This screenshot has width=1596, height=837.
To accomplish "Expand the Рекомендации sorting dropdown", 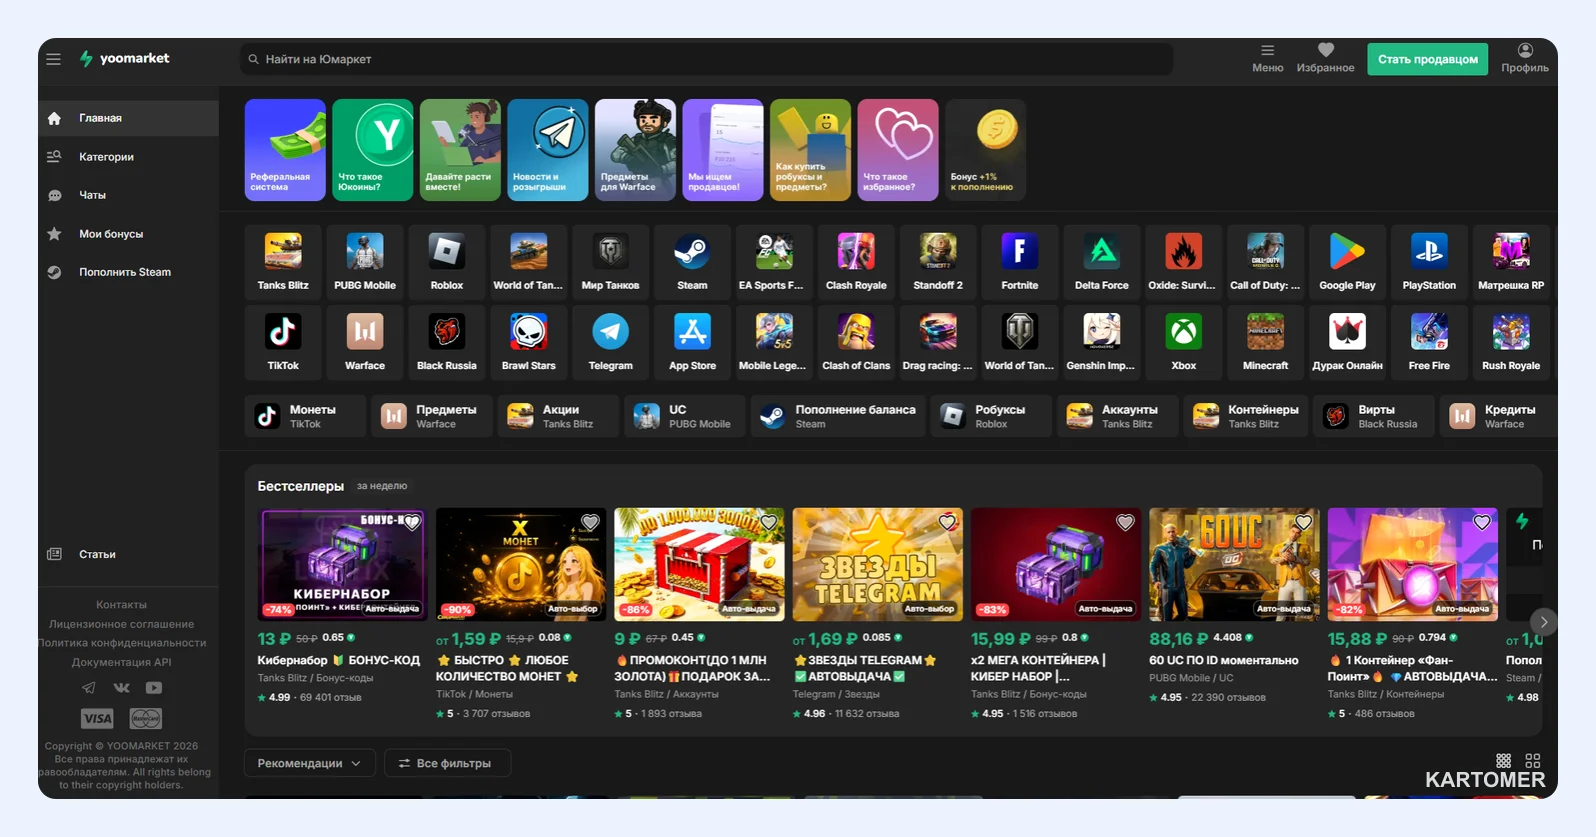I will (x=310, y=763).
